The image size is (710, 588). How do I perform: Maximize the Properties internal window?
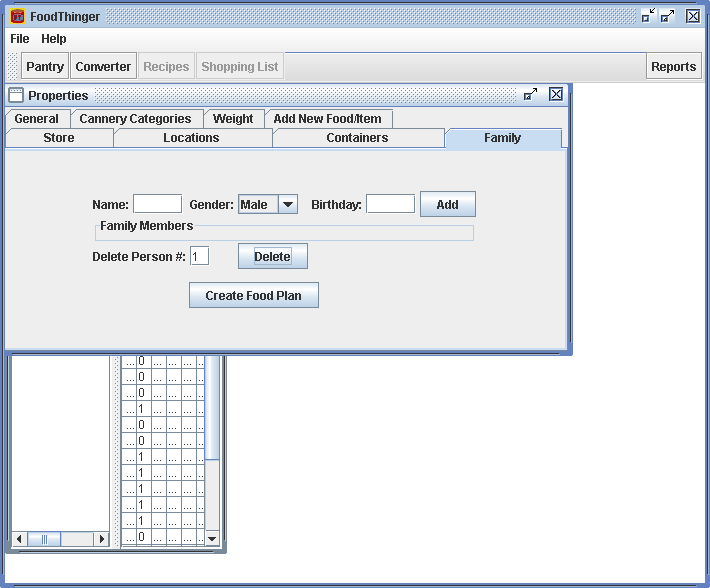point(531,95)
